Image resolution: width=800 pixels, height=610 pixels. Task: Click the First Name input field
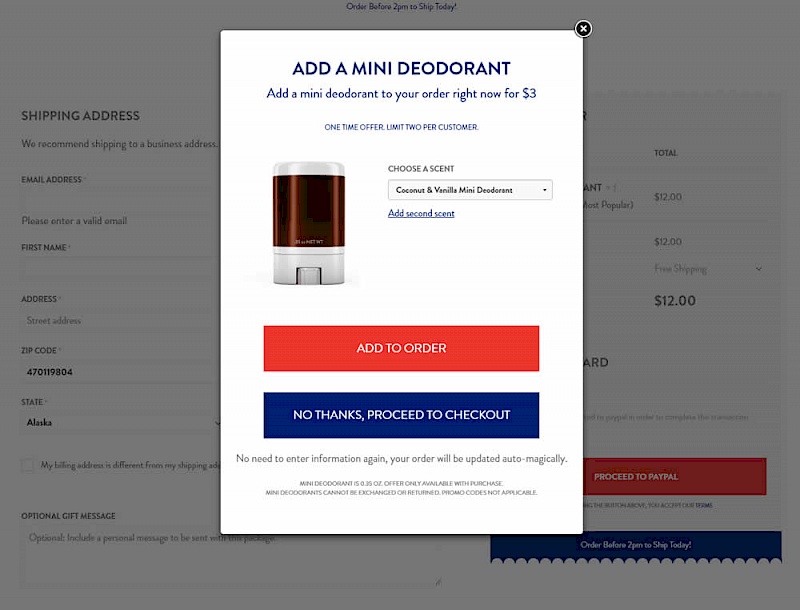click(121, 268)
